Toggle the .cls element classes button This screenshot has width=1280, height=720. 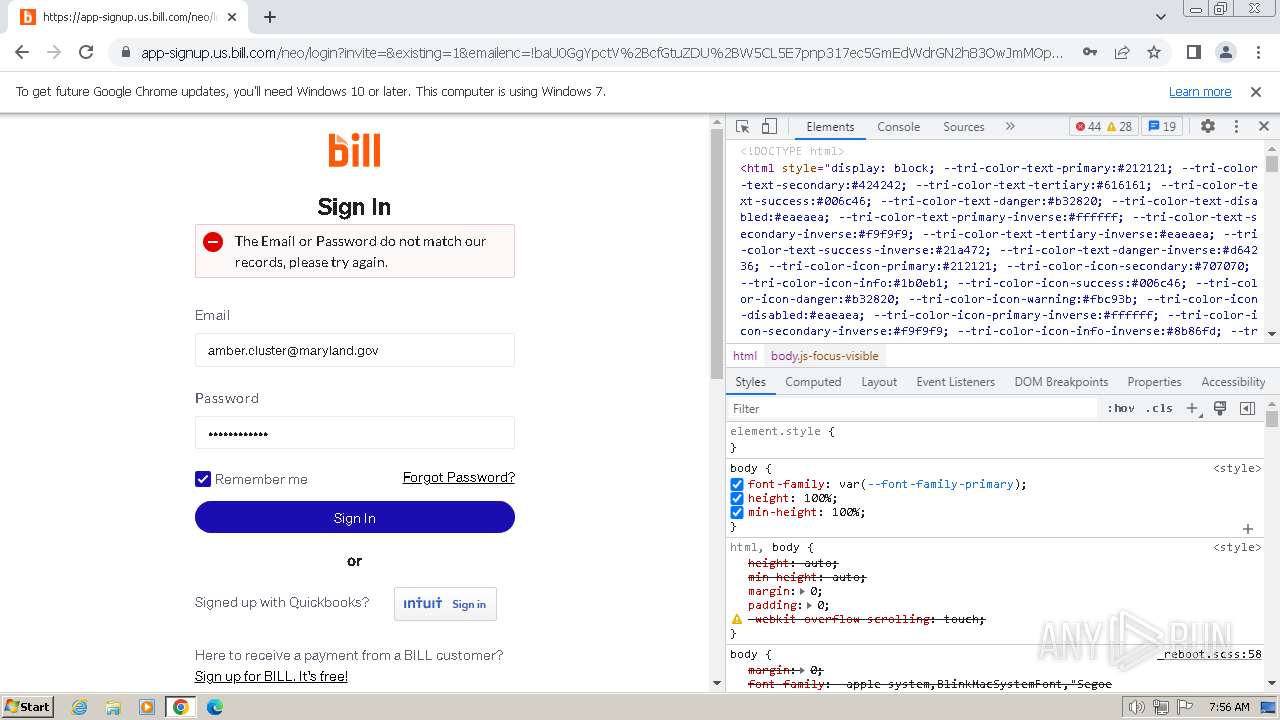click(1159, 408)
